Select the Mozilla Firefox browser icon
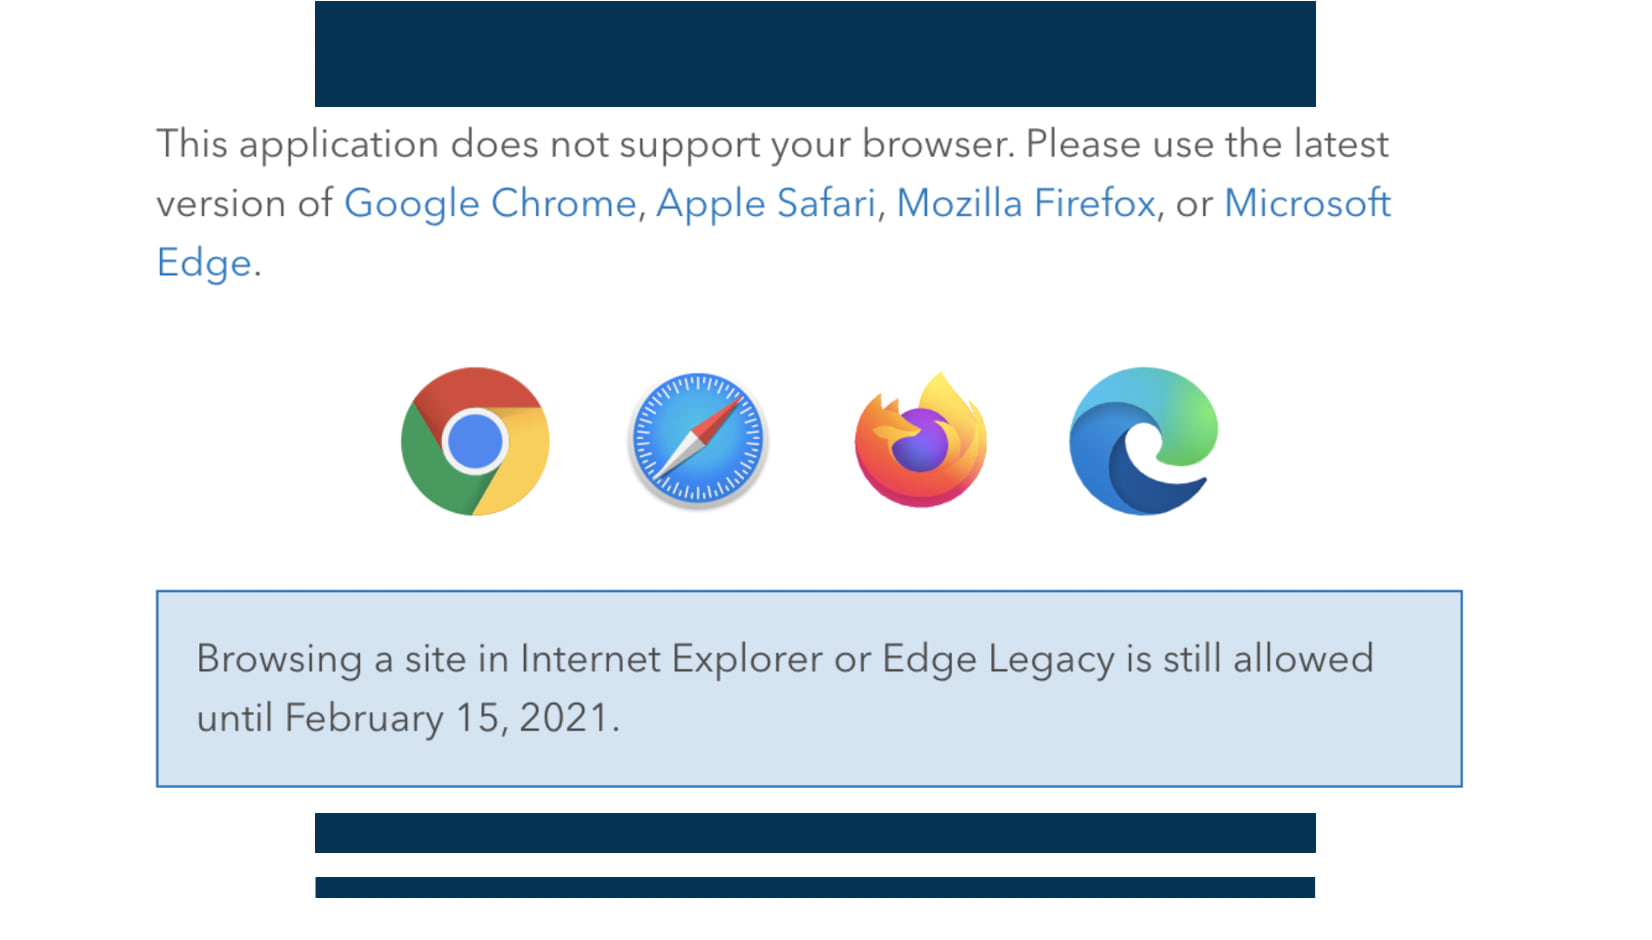 pyautogui.click(x=919, y=440)
